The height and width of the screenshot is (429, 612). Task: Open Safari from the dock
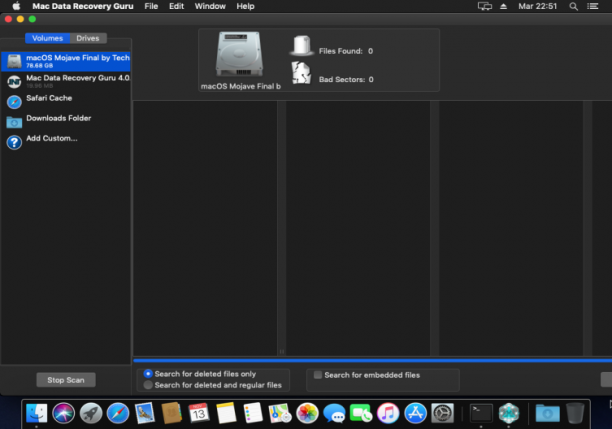[x=118, y=413]
